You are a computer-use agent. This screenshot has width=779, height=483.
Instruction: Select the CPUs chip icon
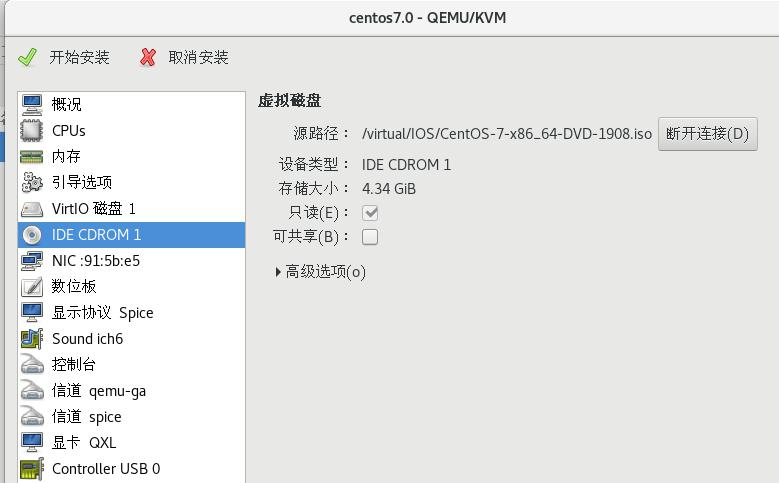click(32, 130)
